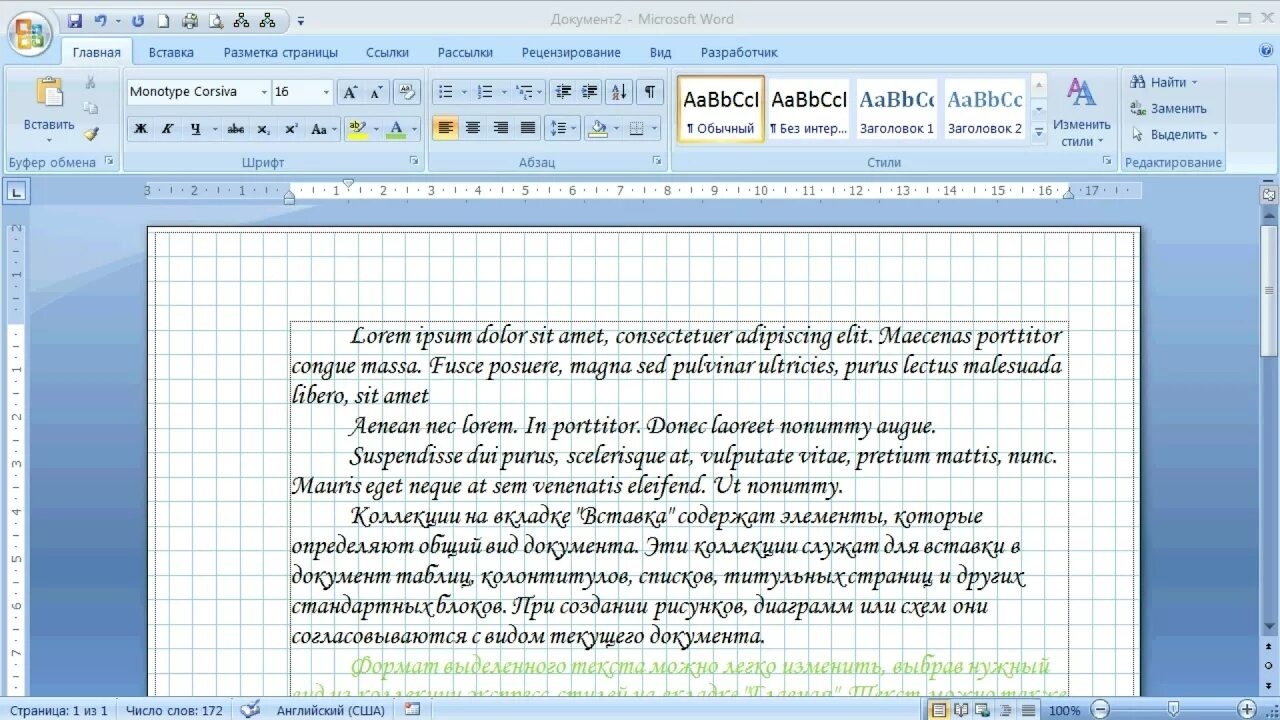Open the Вставка ribbon tab

coord(171,52)
